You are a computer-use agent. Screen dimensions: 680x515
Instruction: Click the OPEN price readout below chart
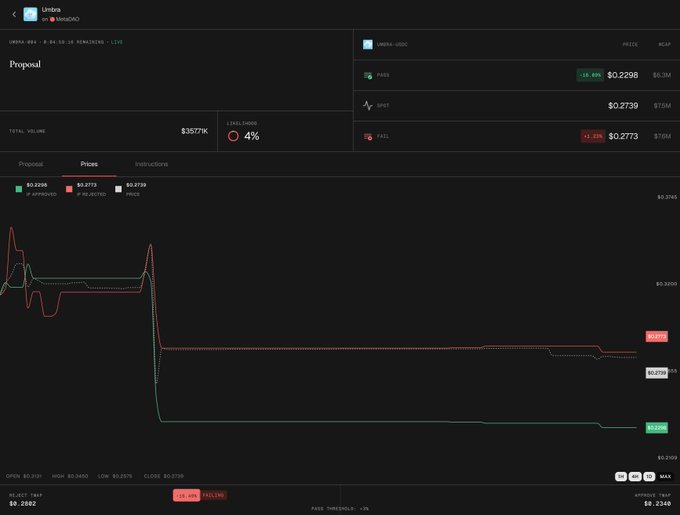pyautogui.click(x=23, y=476)
